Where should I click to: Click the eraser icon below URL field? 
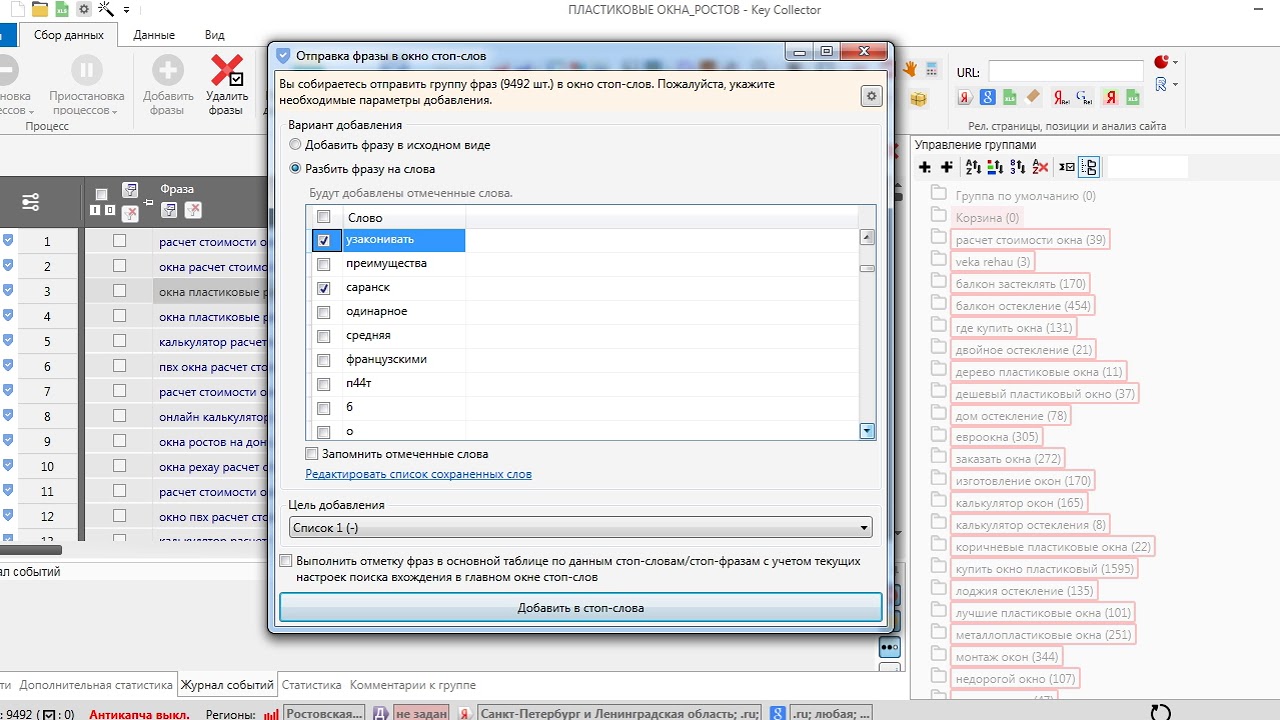click(x=1034, y=98)
